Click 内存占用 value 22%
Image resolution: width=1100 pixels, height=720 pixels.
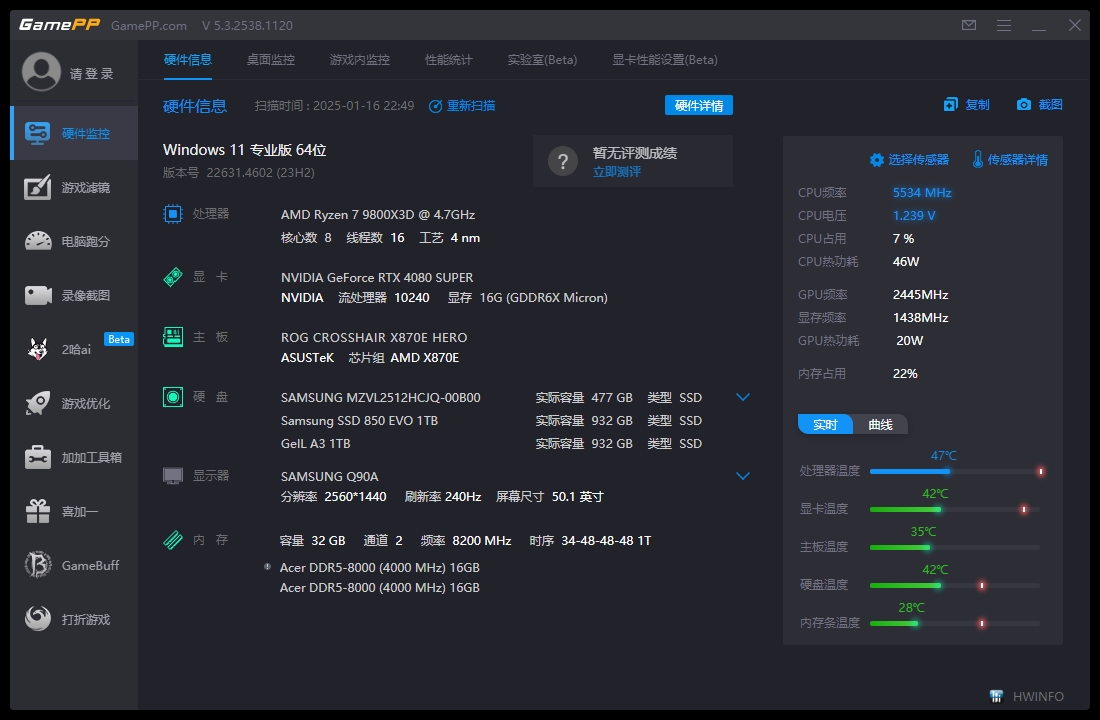[x=905, y=373]
